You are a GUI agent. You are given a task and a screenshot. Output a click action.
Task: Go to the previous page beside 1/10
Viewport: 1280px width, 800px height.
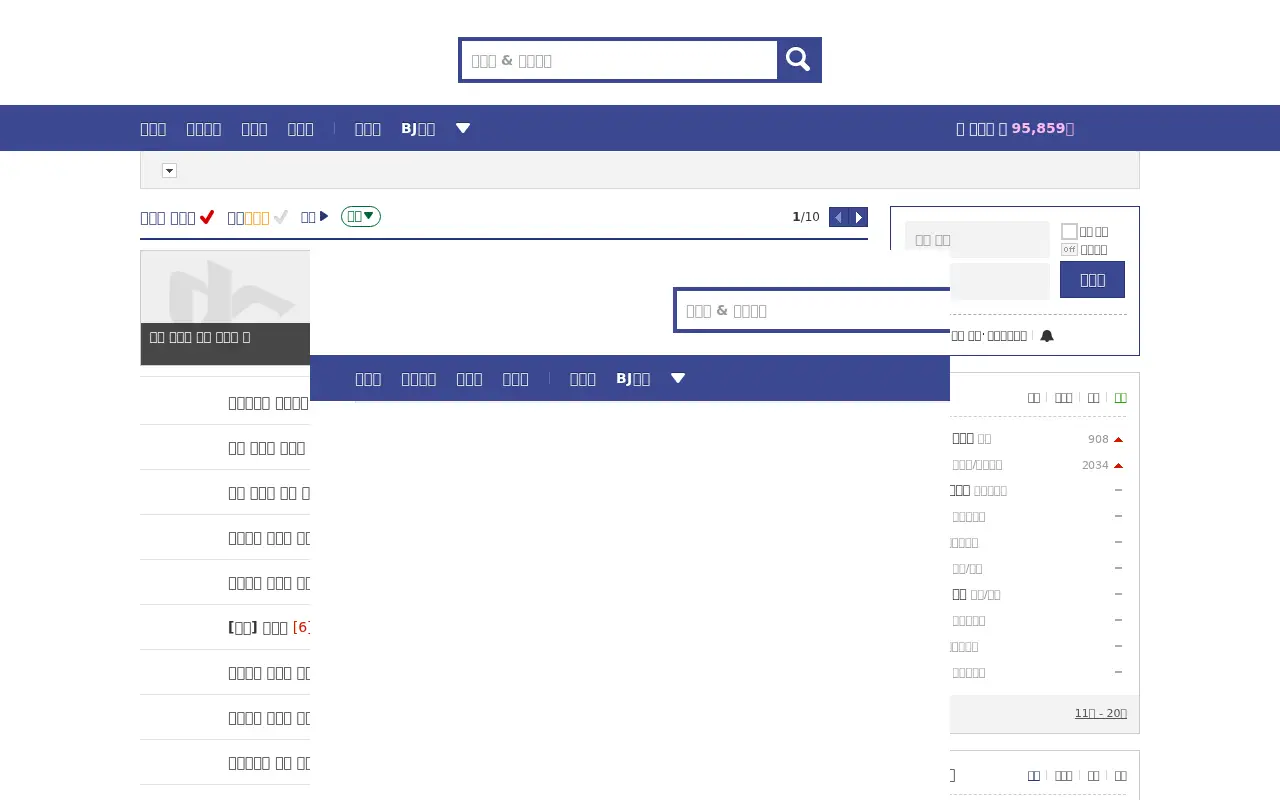point(839,217)
